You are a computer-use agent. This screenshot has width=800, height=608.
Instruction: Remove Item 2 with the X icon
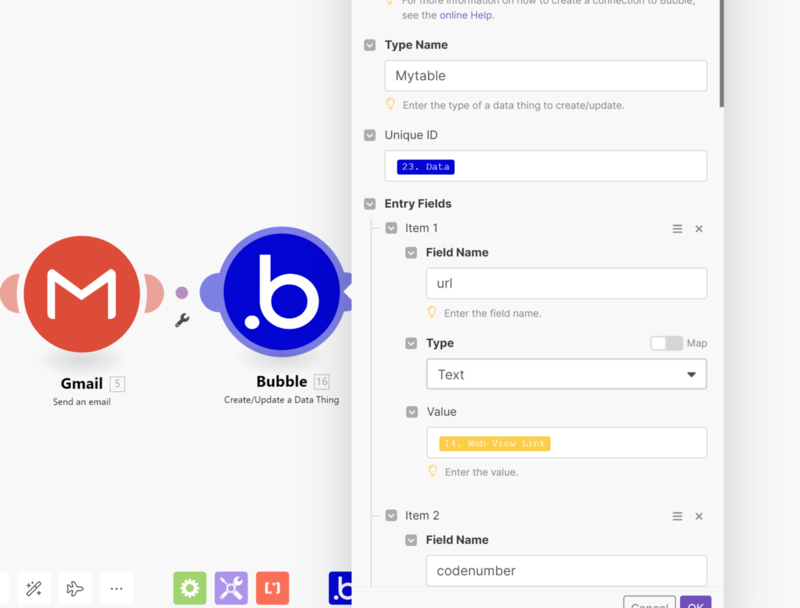699,516
